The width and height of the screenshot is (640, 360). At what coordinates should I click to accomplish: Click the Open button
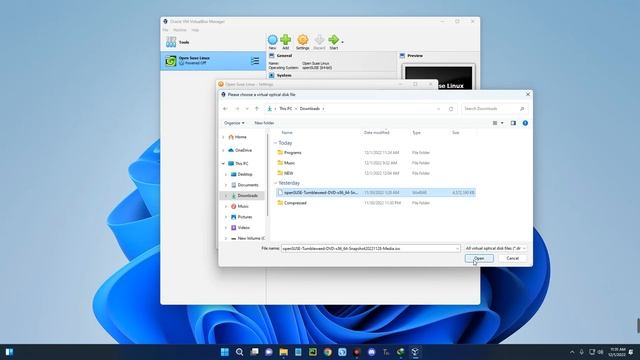point(479,258)
